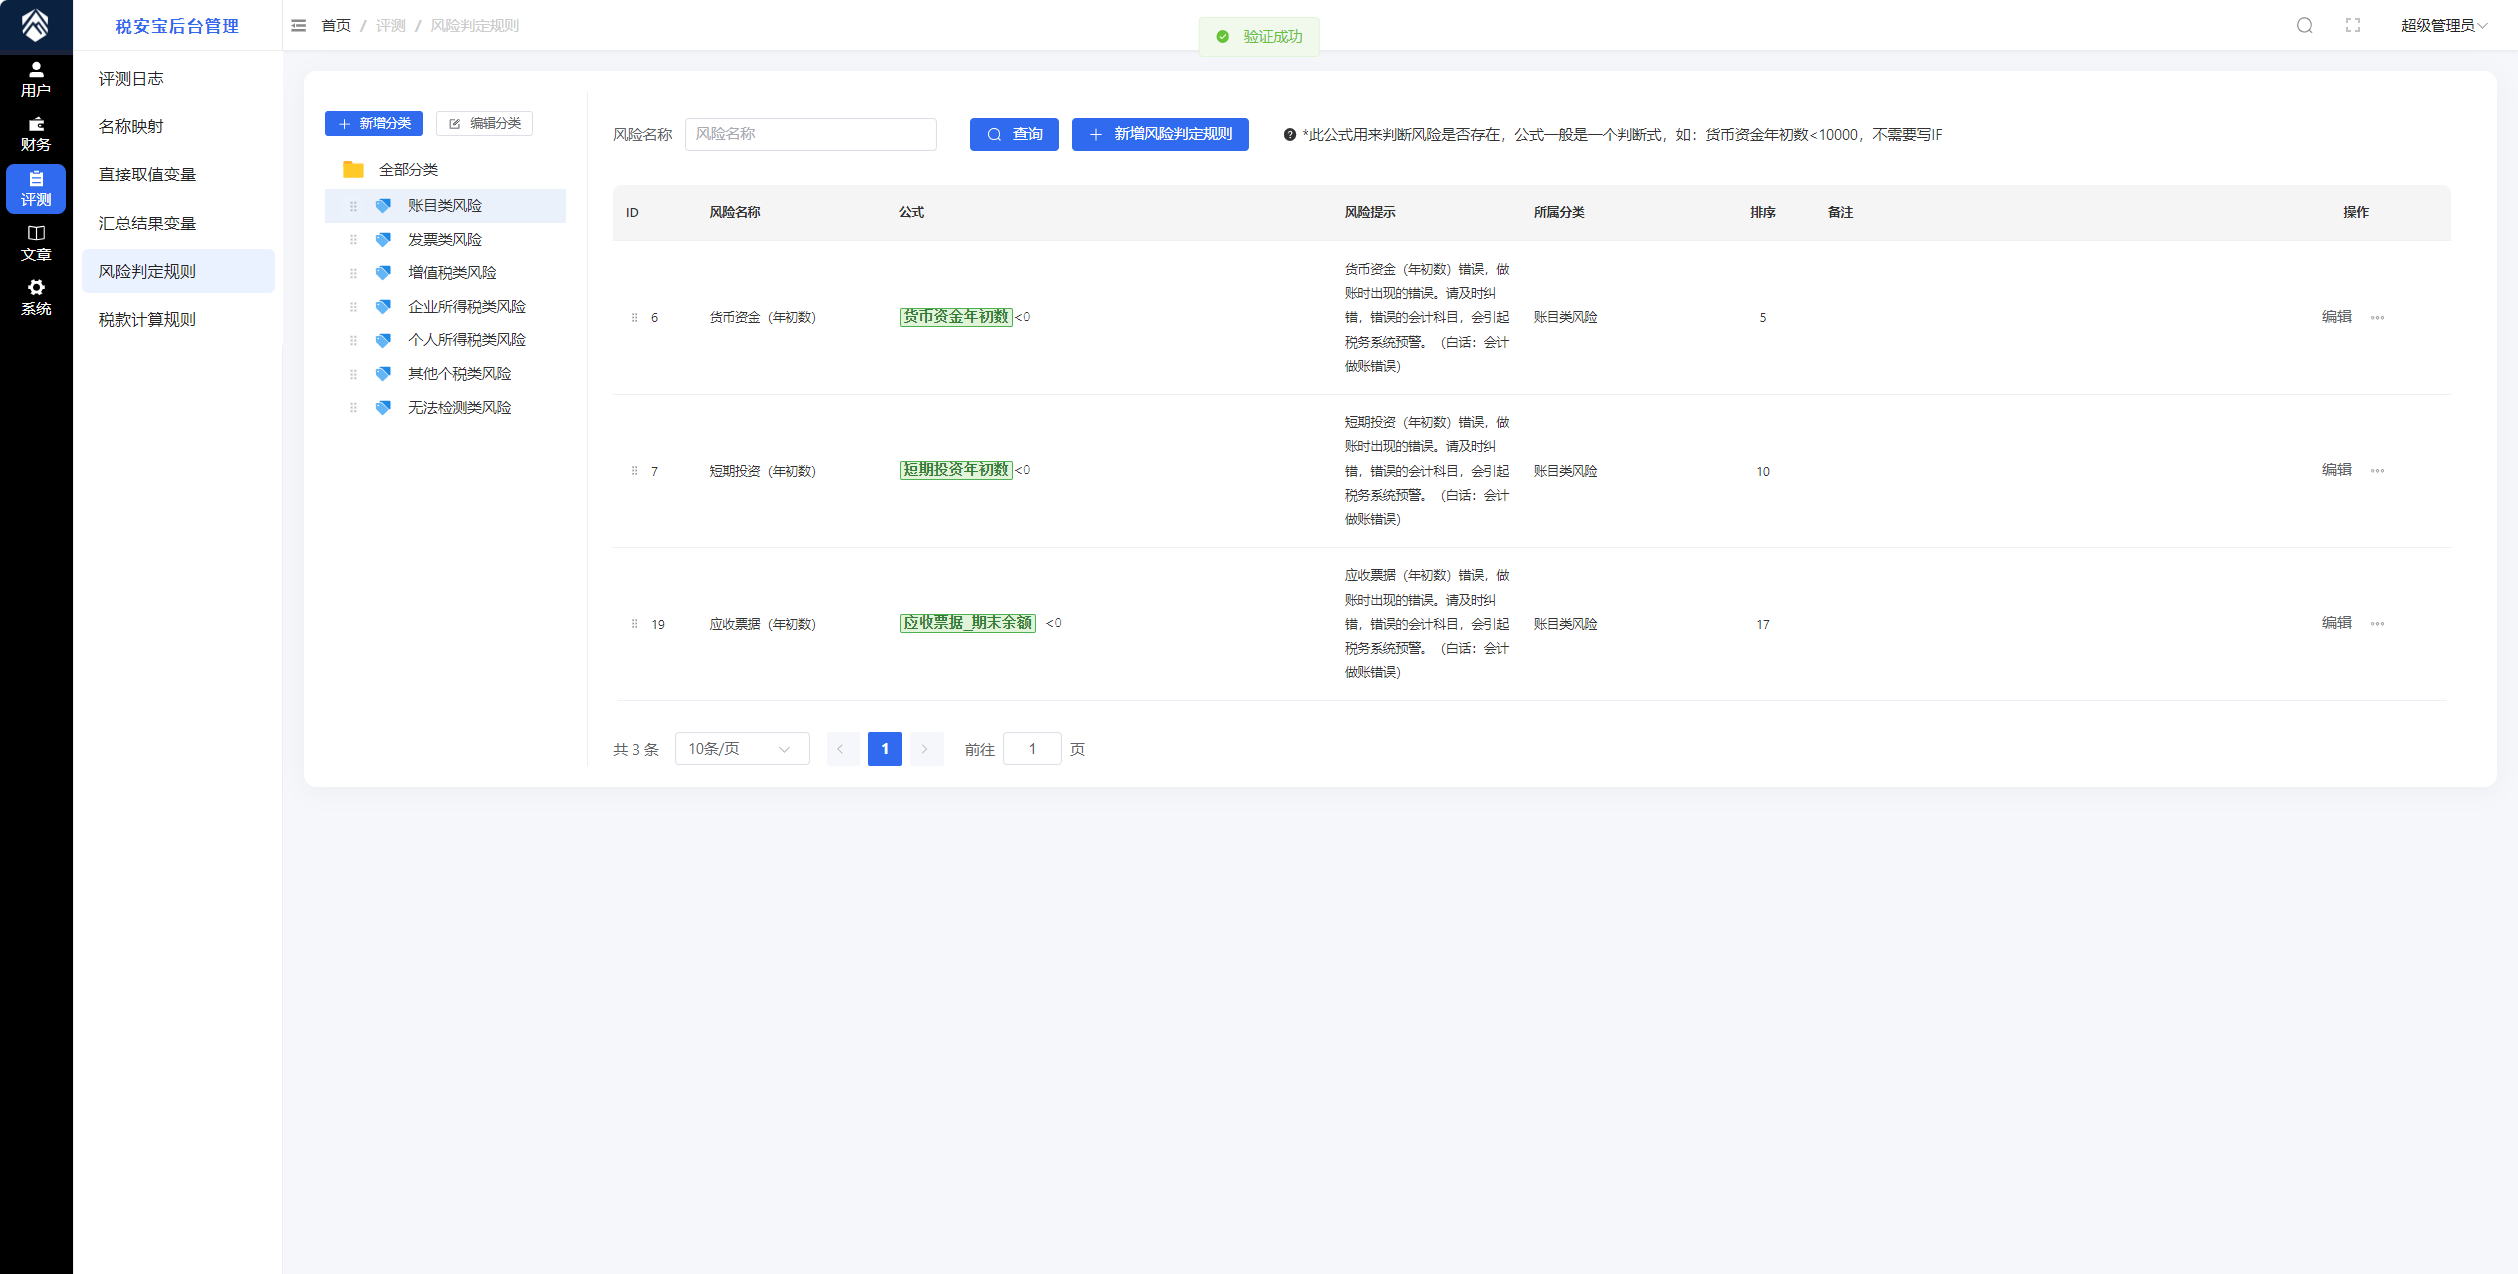
Task: Collapse sidebar with hamburger menu icon
Action: tap(298, 25)
